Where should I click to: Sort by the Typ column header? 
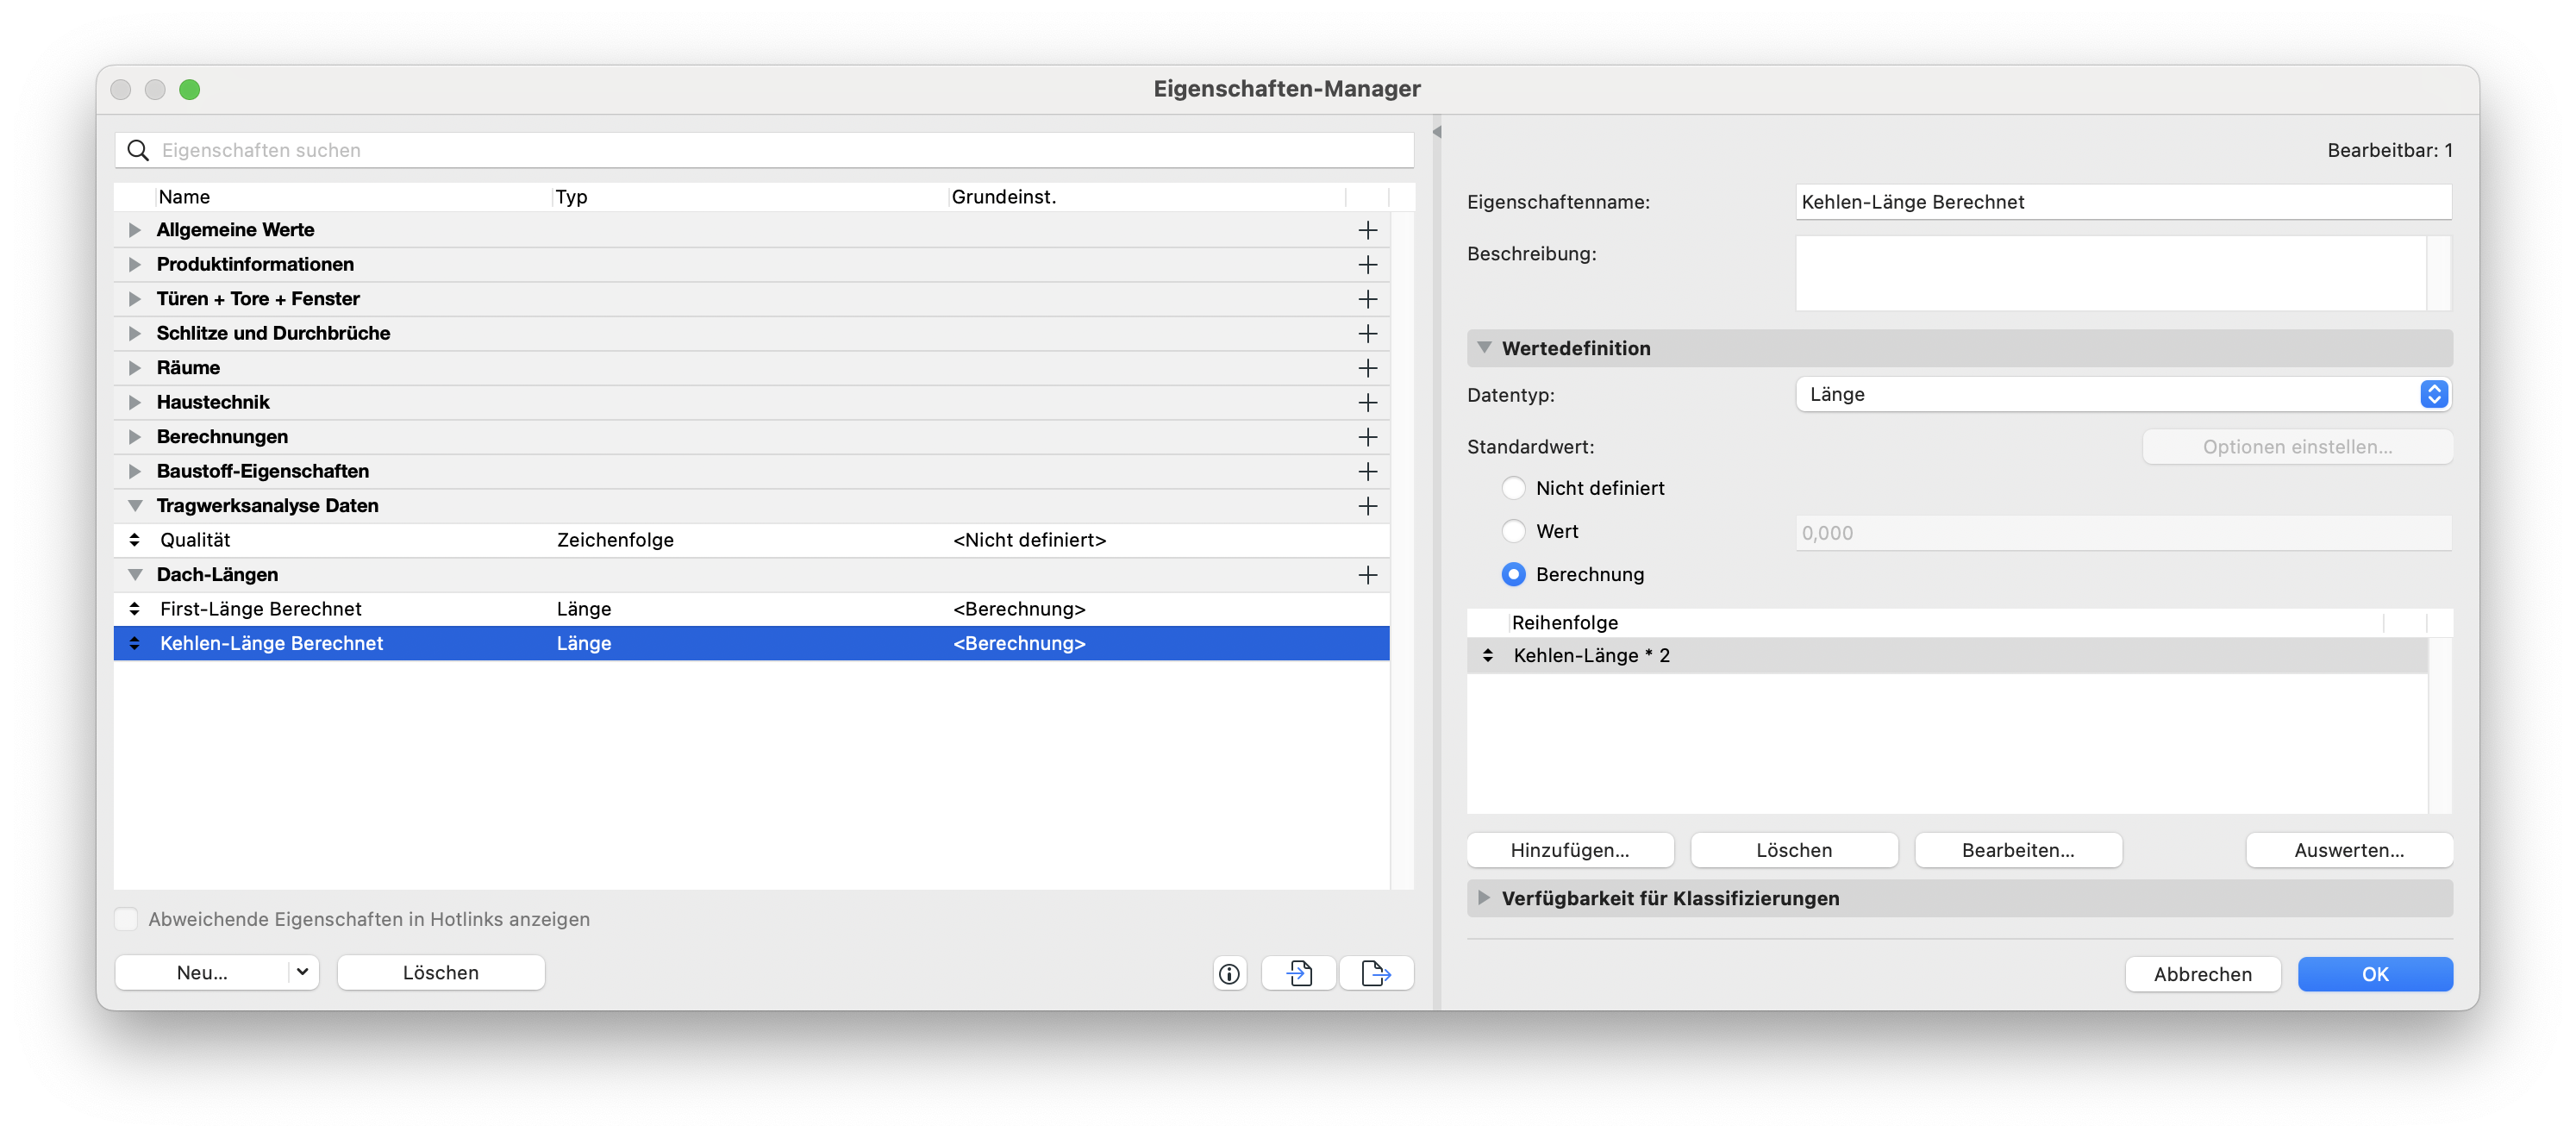(750, 197)
